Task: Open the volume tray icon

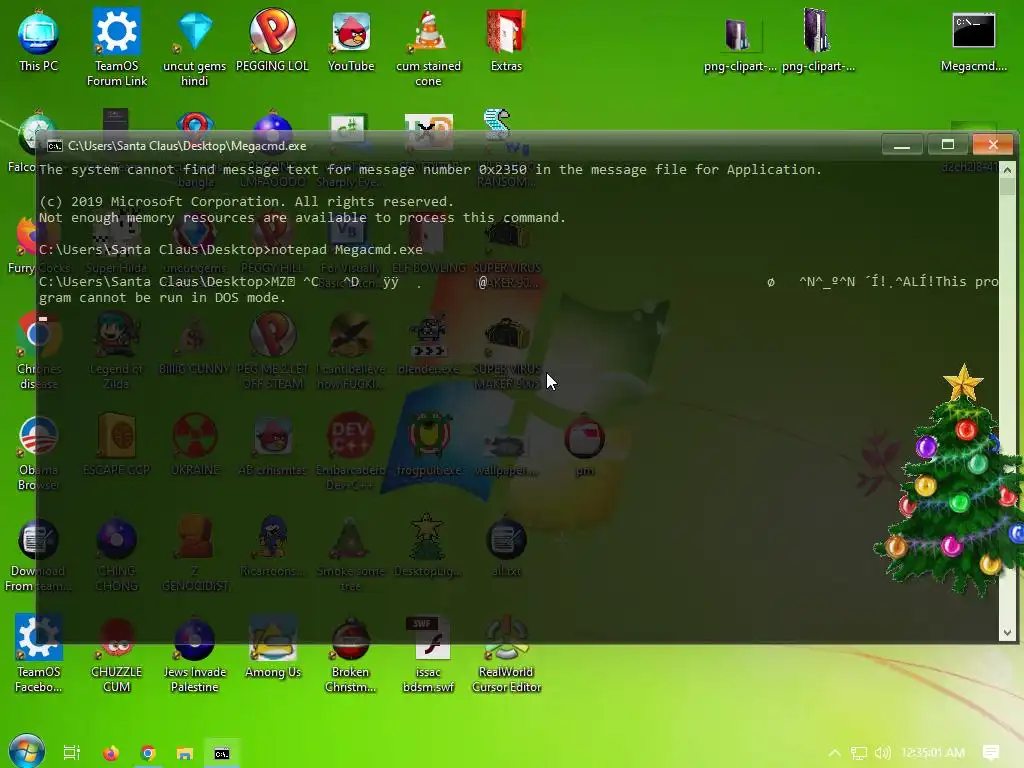Action: coord(882,753)
